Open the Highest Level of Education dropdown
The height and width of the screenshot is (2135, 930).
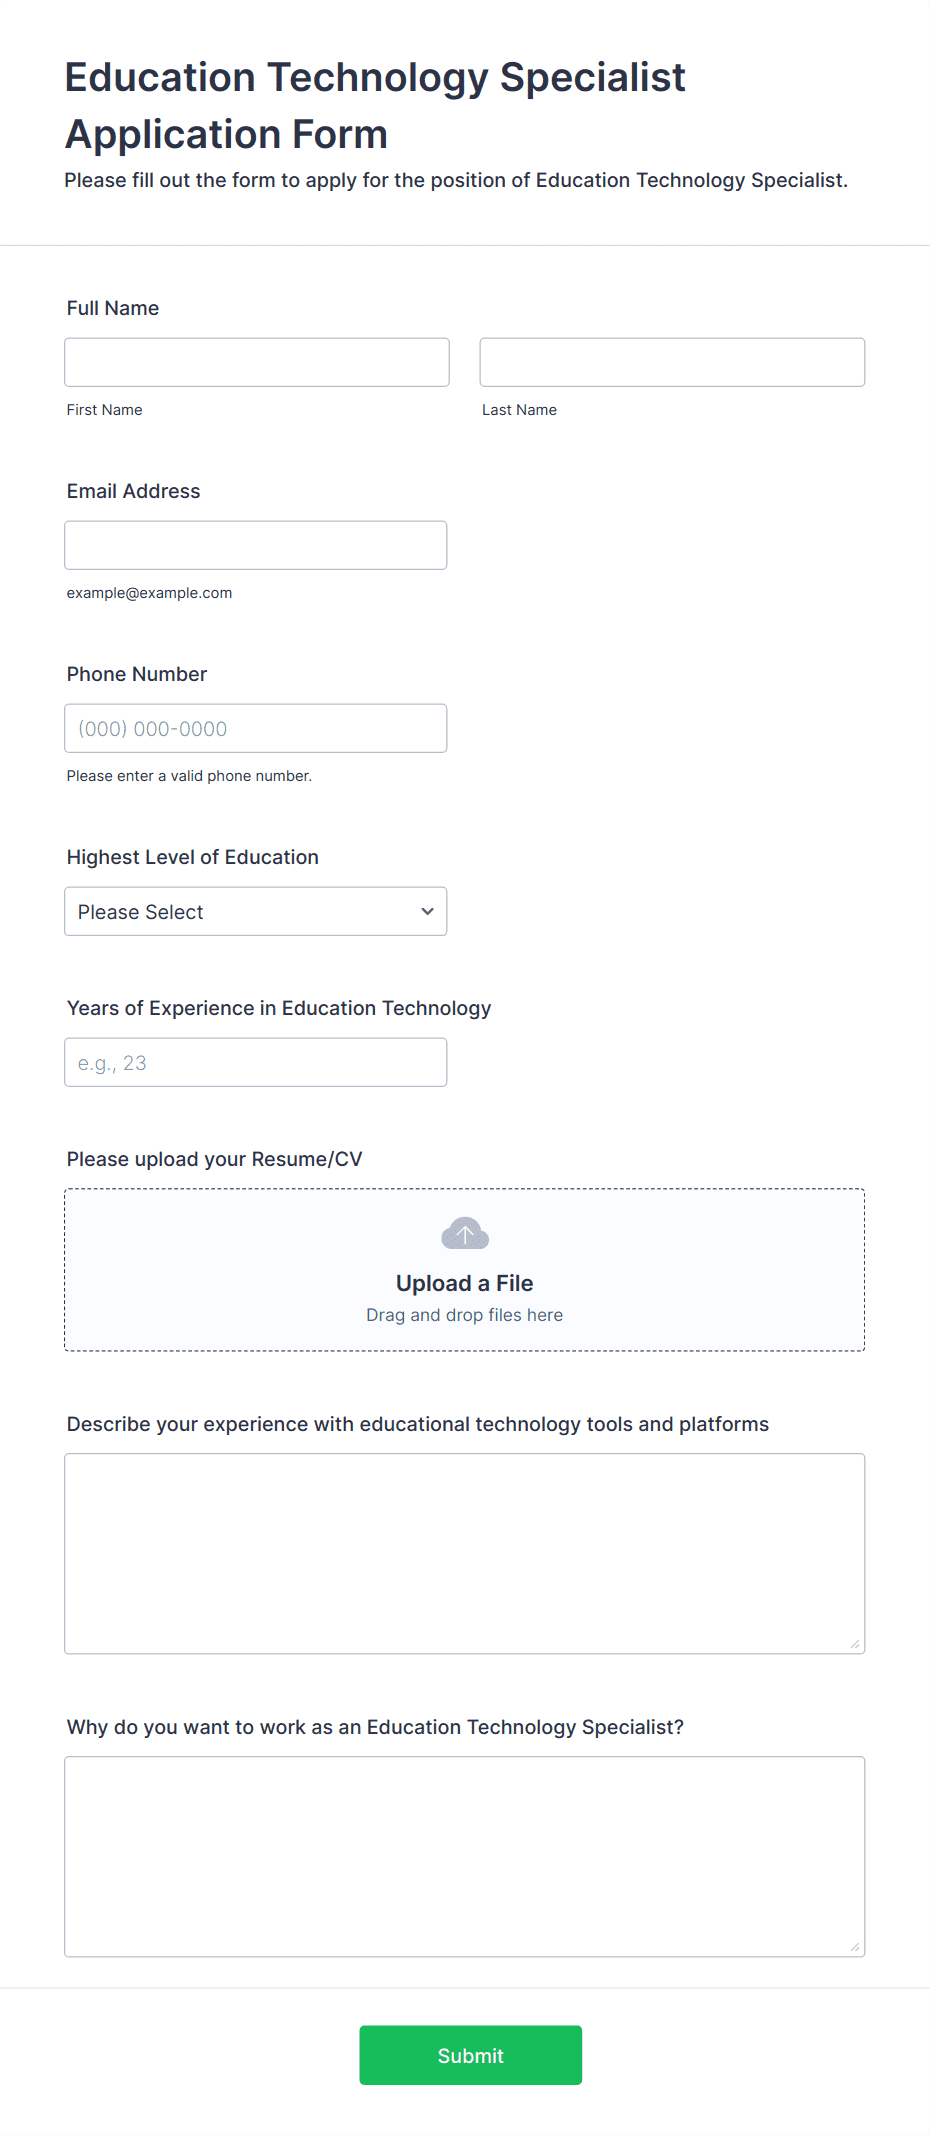pyautogui.click(x=256, y=911)
